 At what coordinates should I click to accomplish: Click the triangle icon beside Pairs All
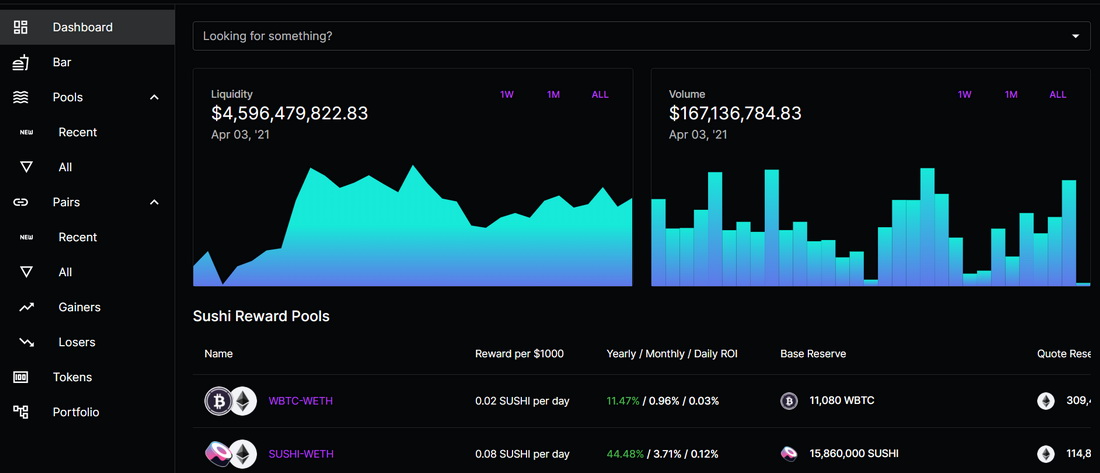tap(26, 272)
